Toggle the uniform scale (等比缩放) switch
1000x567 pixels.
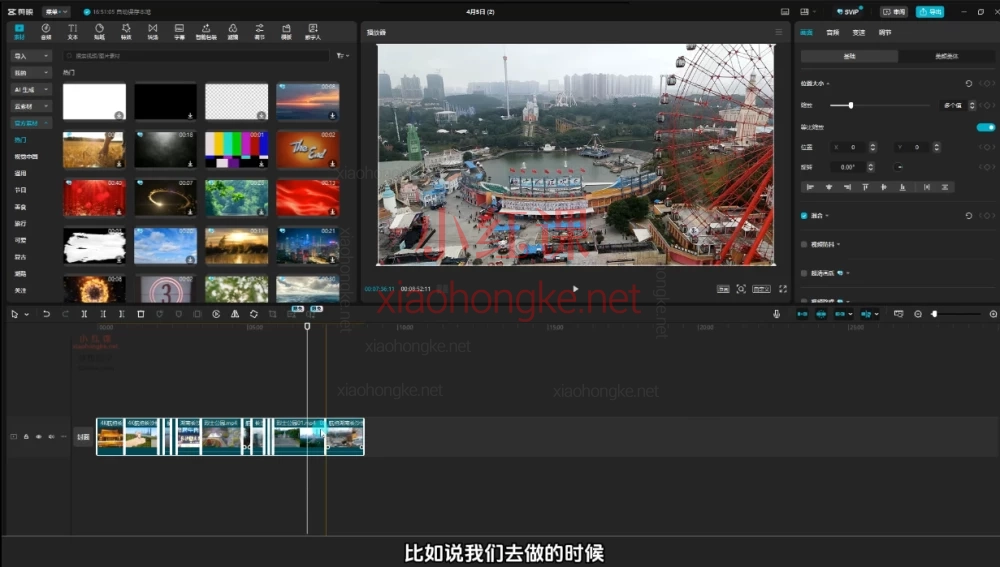point(985,127)
